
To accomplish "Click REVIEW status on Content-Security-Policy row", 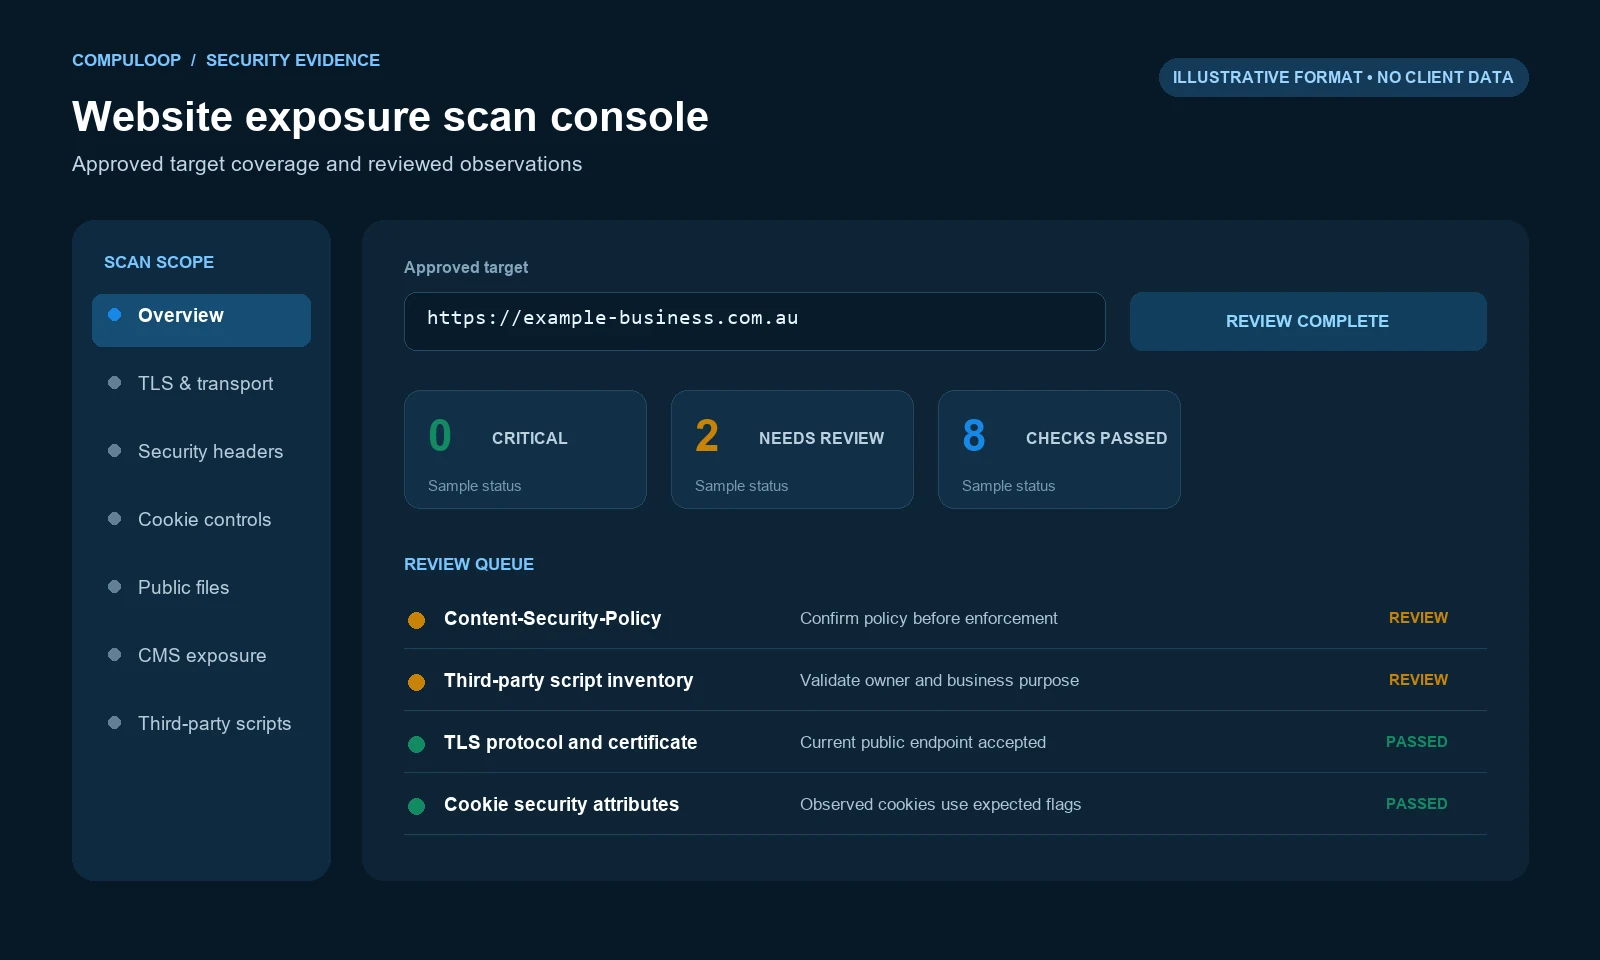I will (x=1418, y=618).
